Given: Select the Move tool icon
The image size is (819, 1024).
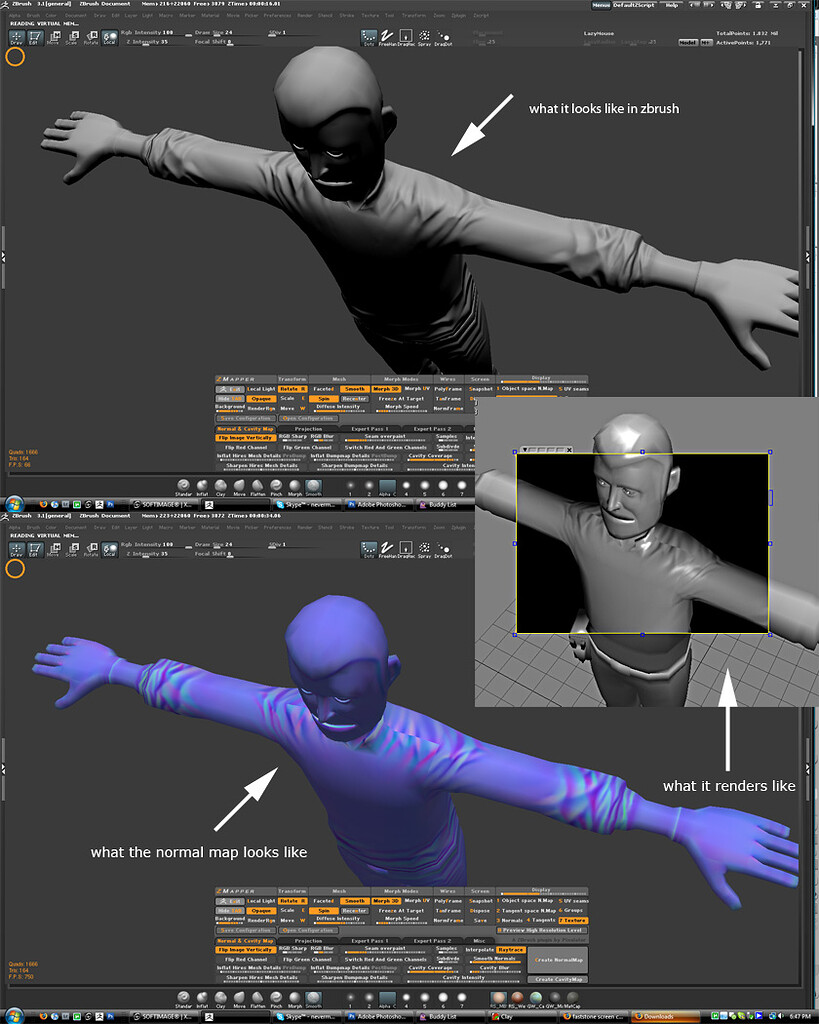Looking at the screenshot, I should (x=54, y=36).
